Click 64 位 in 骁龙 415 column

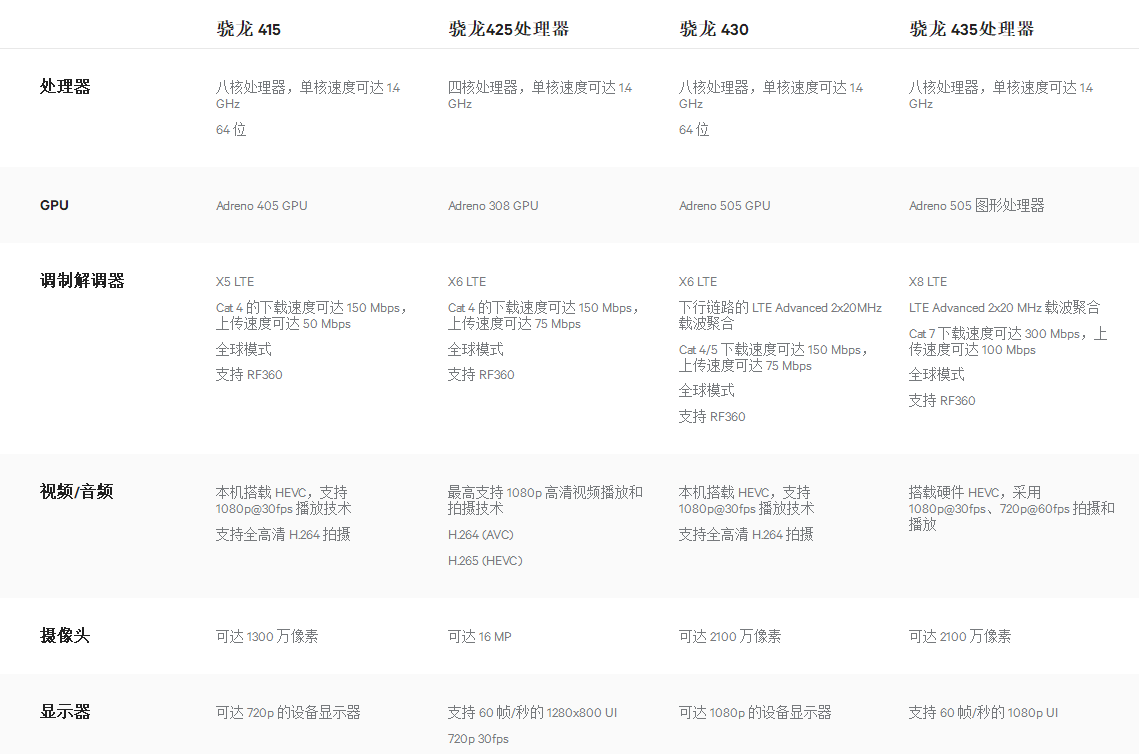231,129
